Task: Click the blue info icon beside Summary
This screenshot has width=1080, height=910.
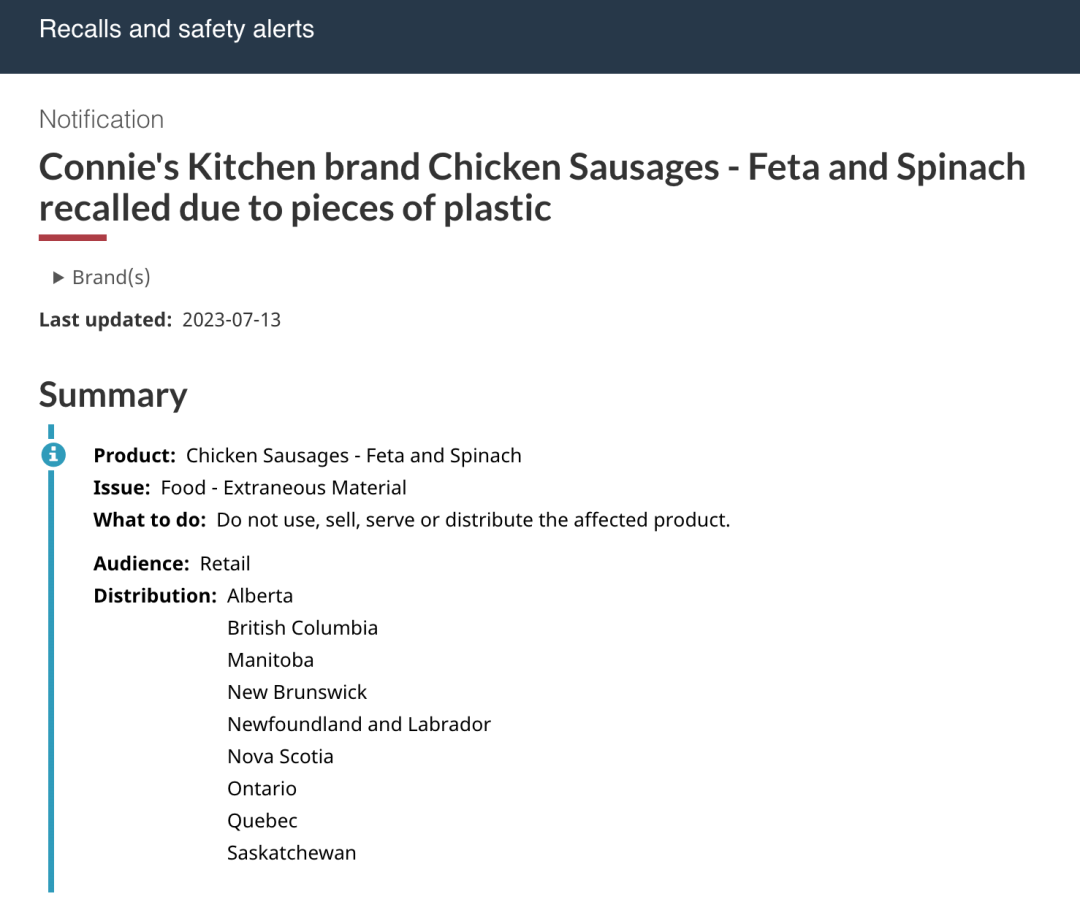Action: [53, 455]
